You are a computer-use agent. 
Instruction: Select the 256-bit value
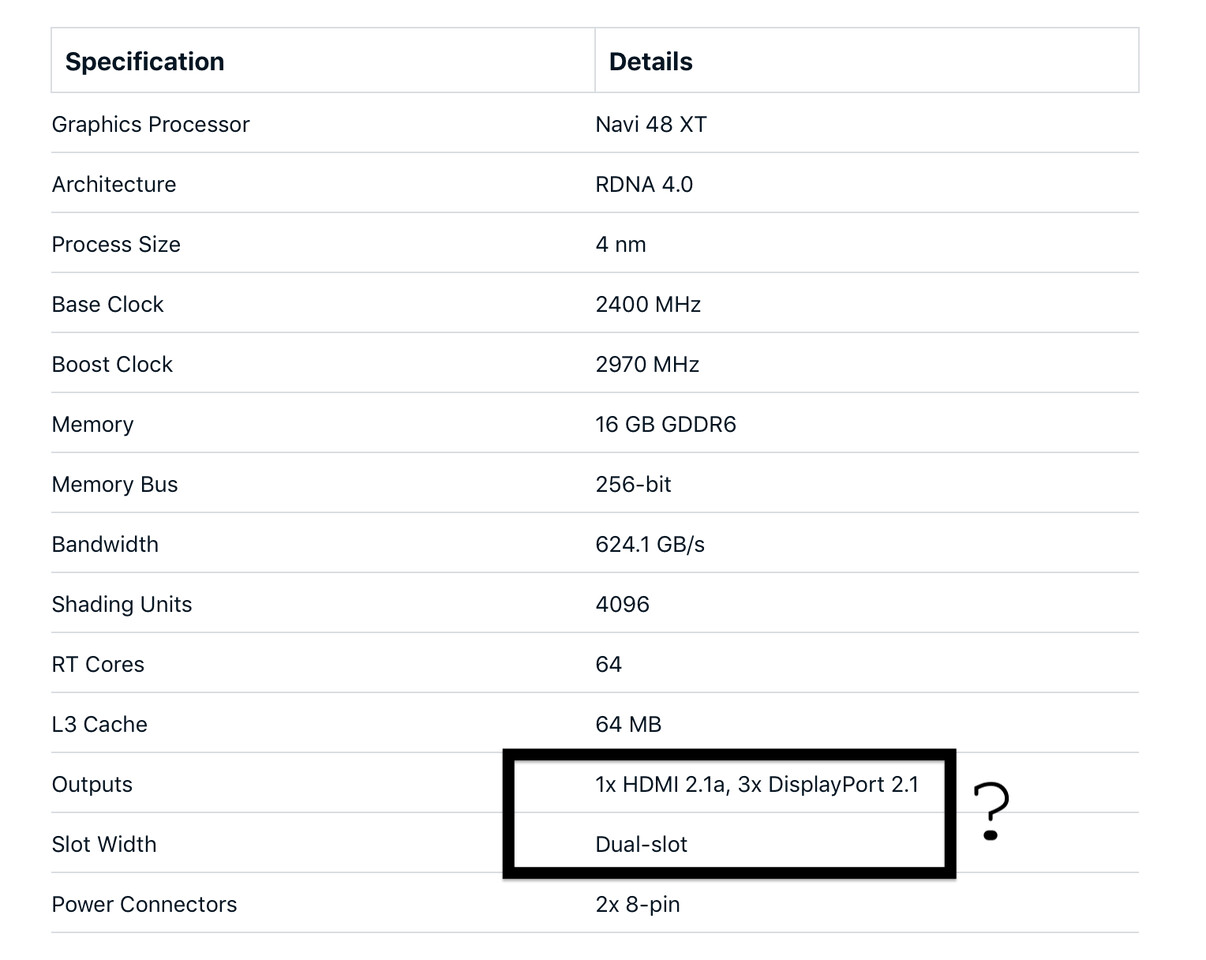click(634, 485)
